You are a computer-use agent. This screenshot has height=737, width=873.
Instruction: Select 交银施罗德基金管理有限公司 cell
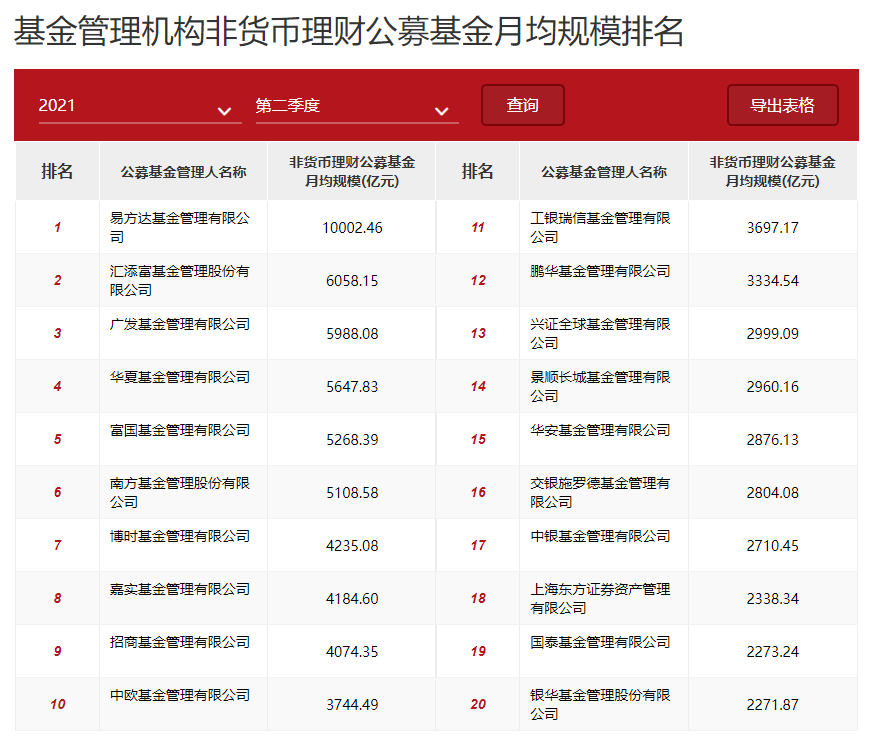pyautogui.click(x=604, y=492)
